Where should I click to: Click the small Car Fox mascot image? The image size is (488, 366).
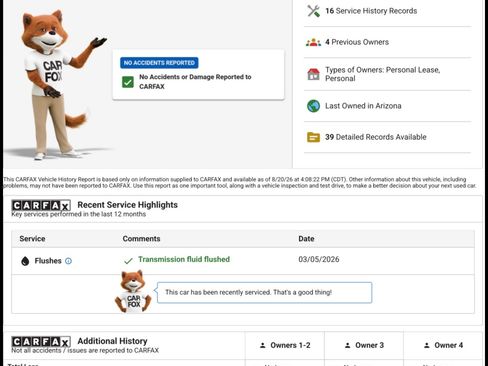(133, 292)
